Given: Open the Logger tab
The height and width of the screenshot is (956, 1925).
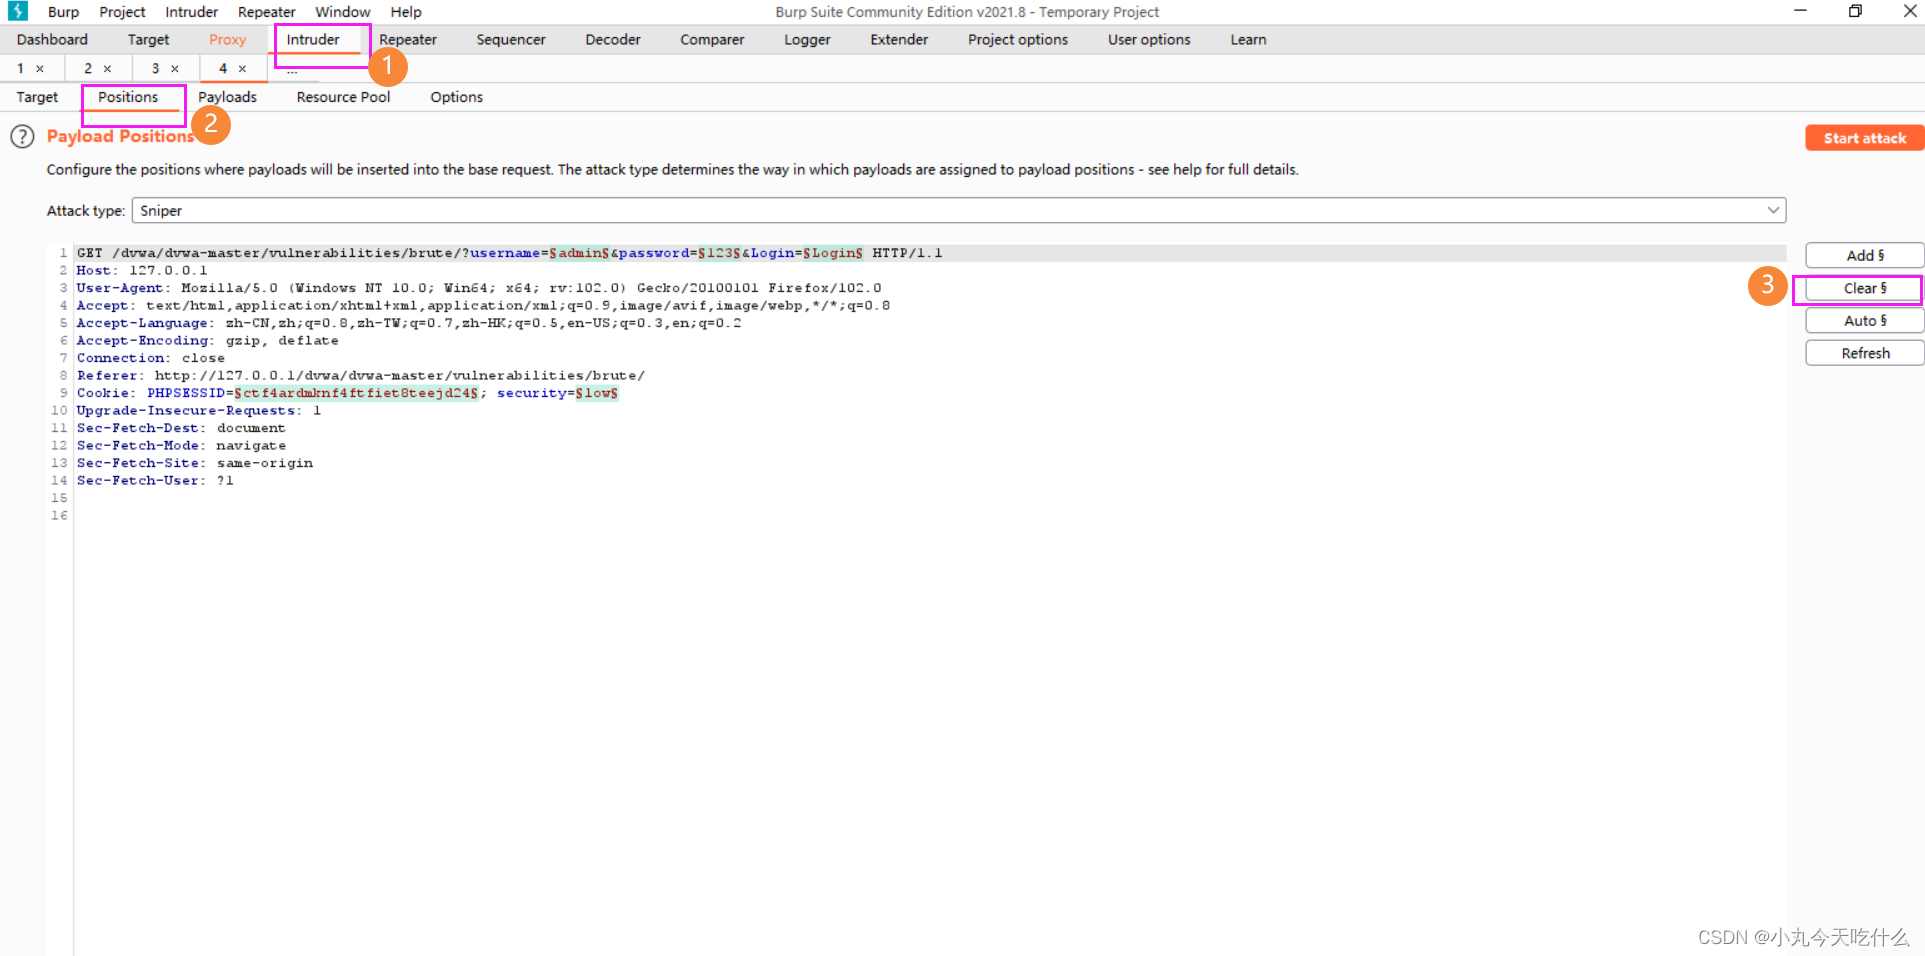Looking at the screenshot, I should pyautogui.click(x=807, y=40).
